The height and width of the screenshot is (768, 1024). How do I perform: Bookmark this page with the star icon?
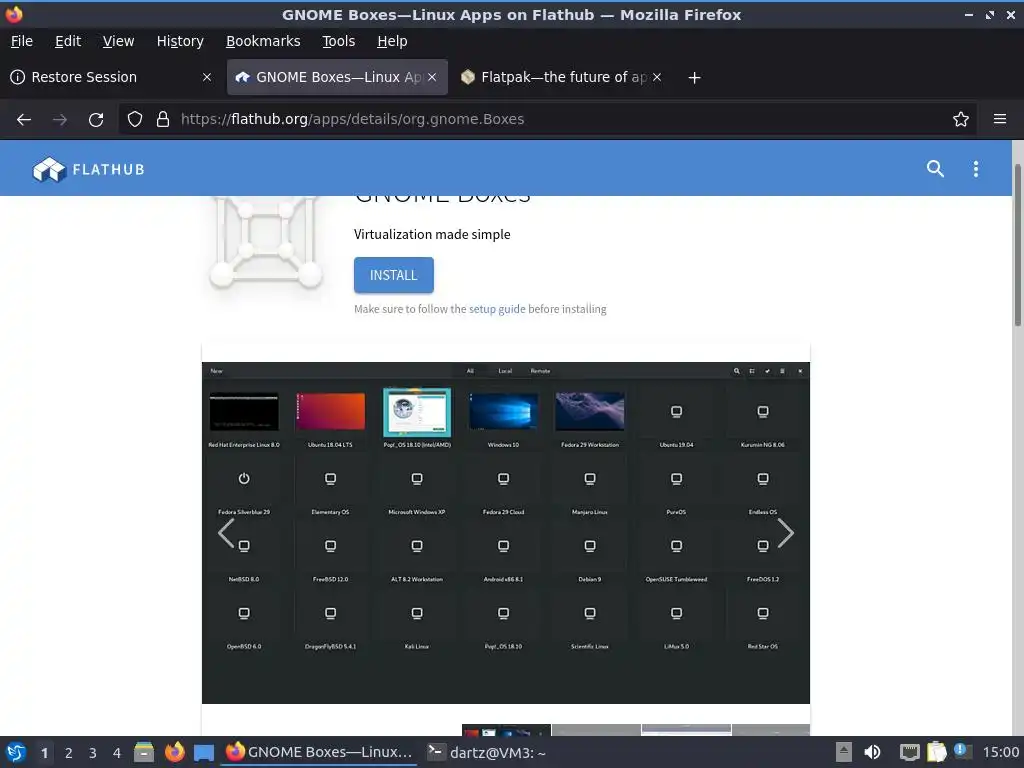(x=961, y=119)
